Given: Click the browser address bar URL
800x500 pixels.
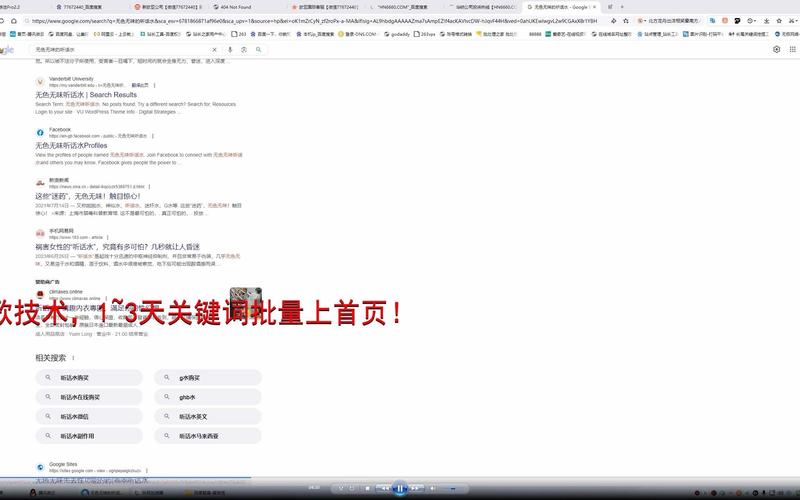Looking at the screenshot, I should pos(314,21).
